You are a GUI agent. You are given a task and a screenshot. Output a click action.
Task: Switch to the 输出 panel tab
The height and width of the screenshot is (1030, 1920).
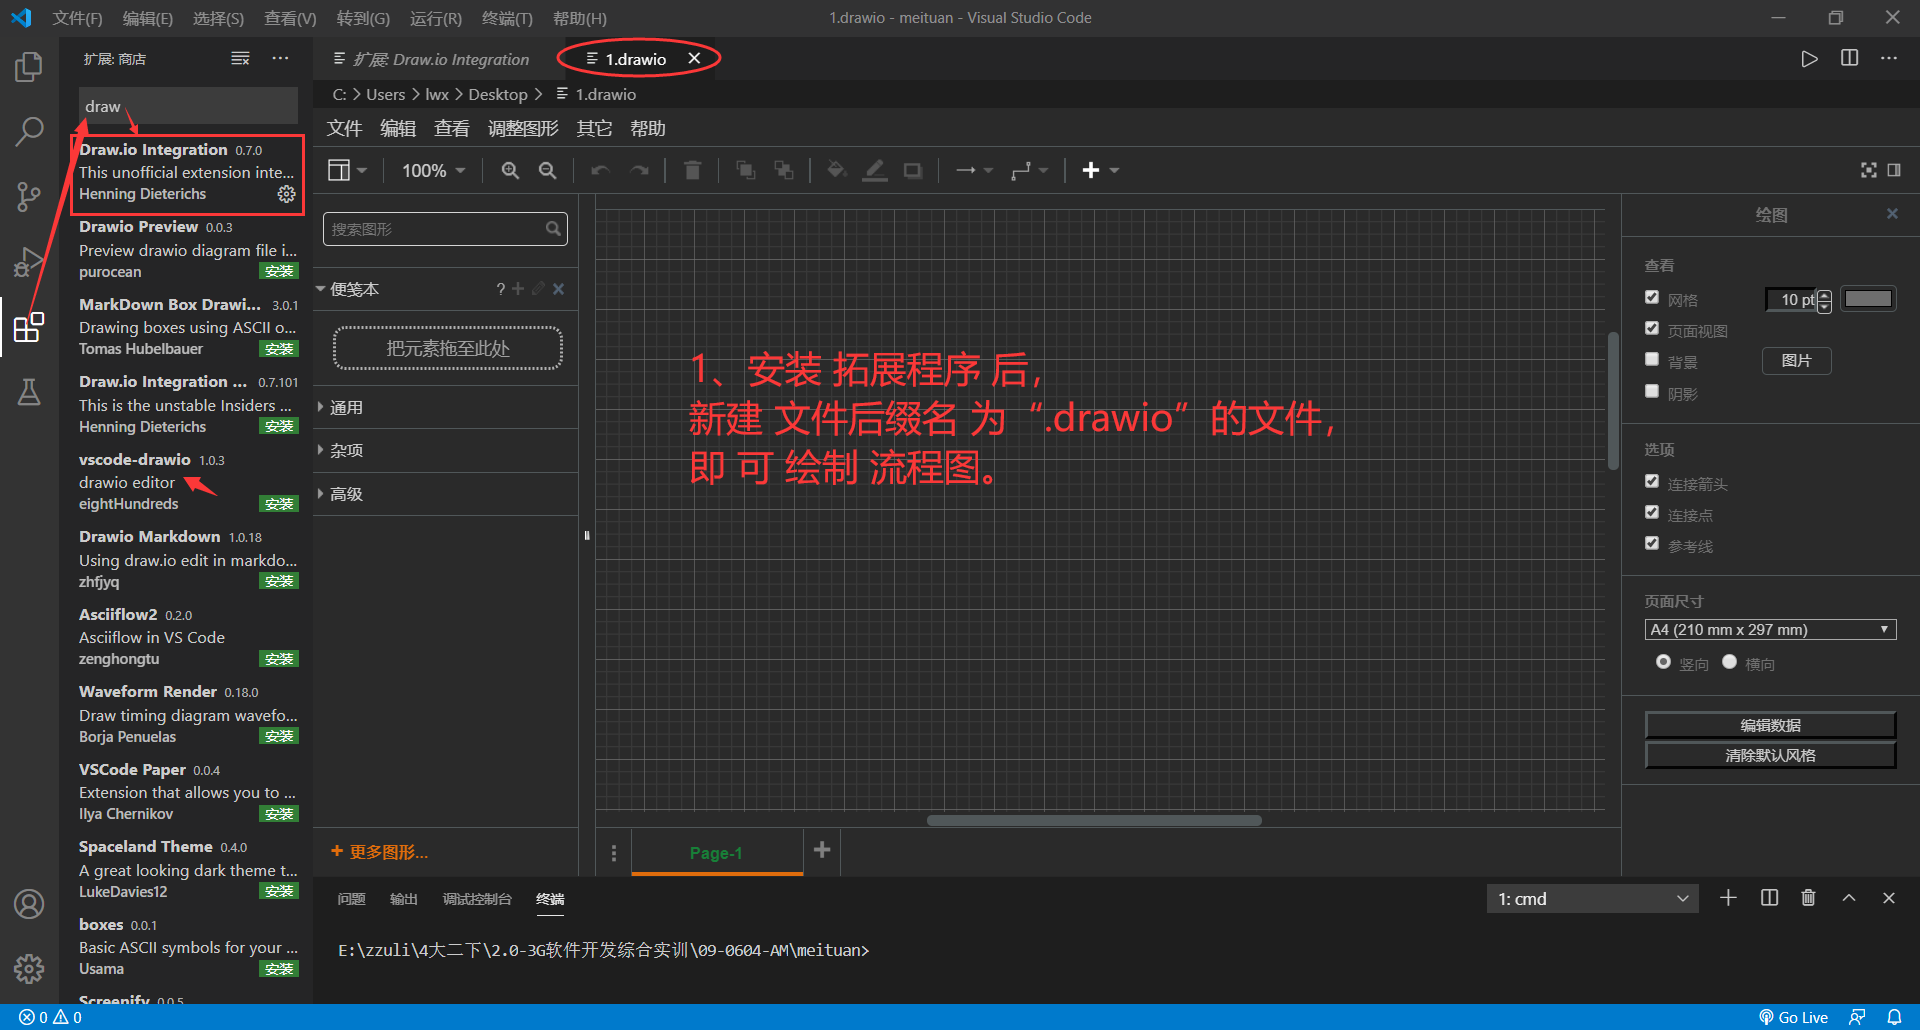click(403, 899)
